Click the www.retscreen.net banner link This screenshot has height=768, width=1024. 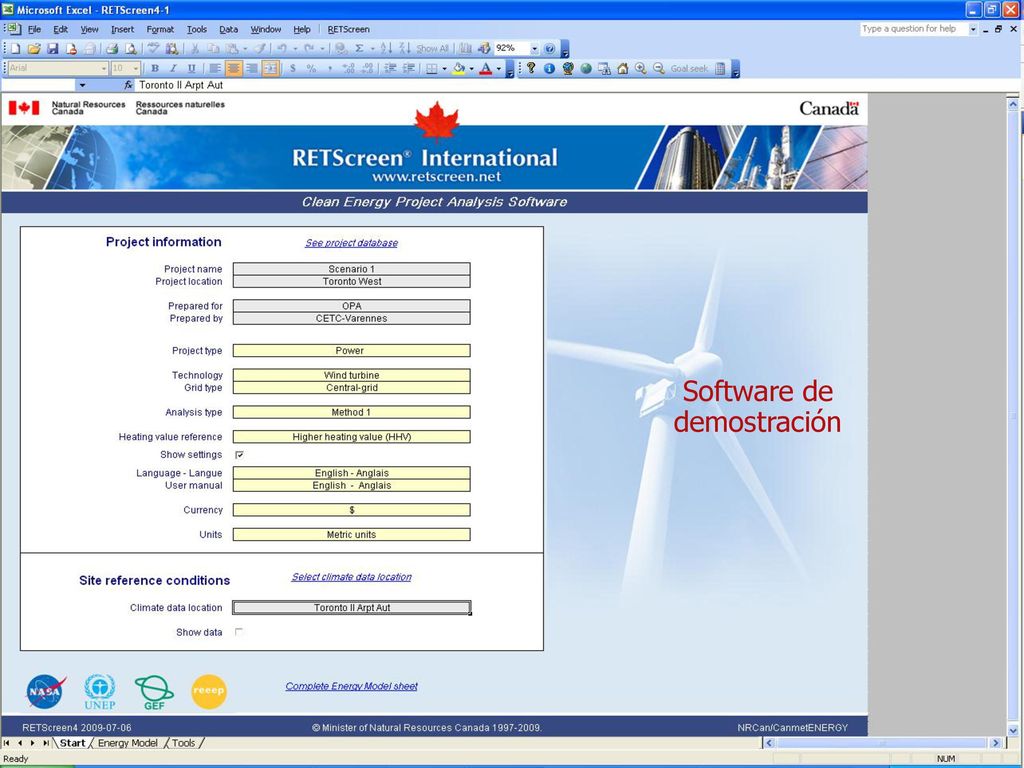[436, 176]
